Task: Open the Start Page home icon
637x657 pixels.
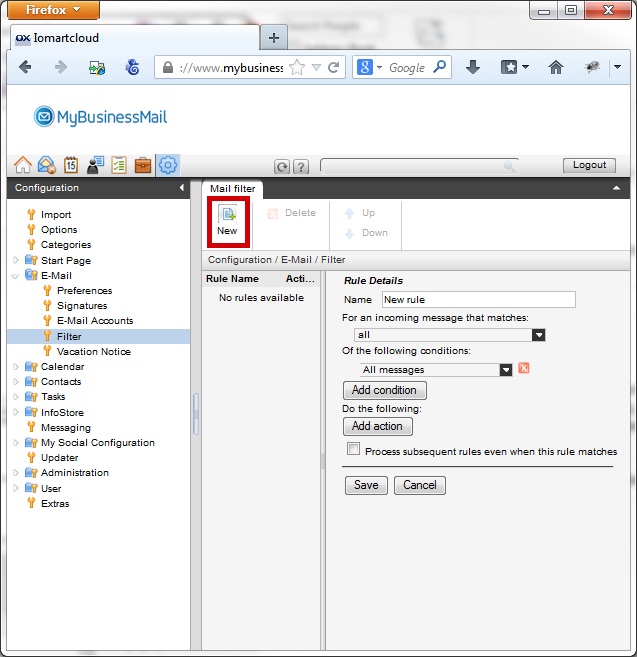Action: [22, 165]
